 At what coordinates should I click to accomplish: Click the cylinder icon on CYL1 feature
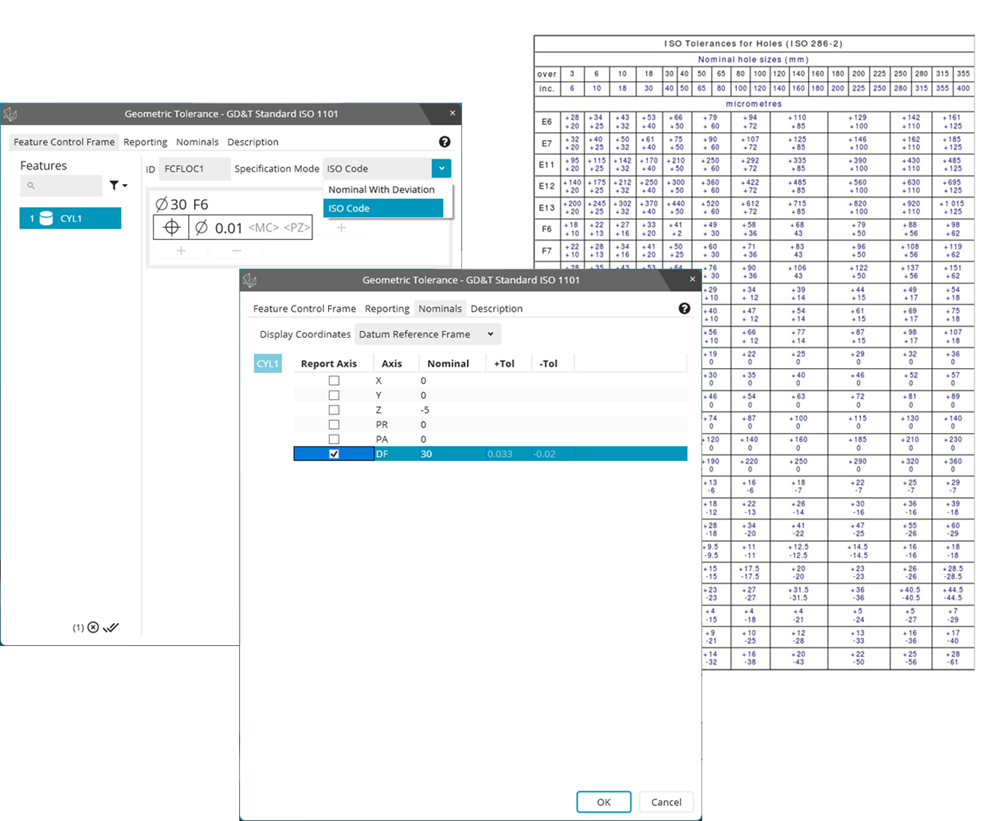46,218
